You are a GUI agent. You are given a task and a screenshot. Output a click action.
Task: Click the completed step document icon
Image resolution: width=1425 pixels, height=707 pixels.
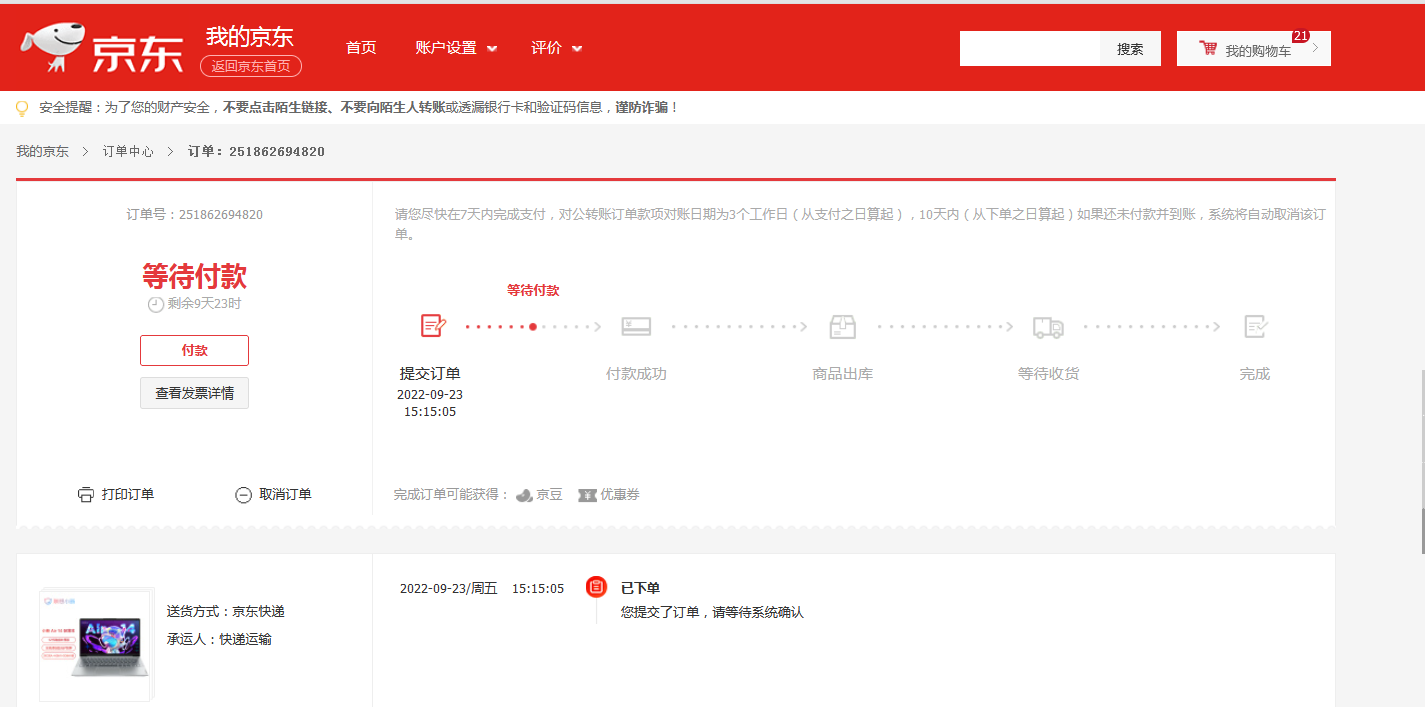click(x=1255, y=326)
